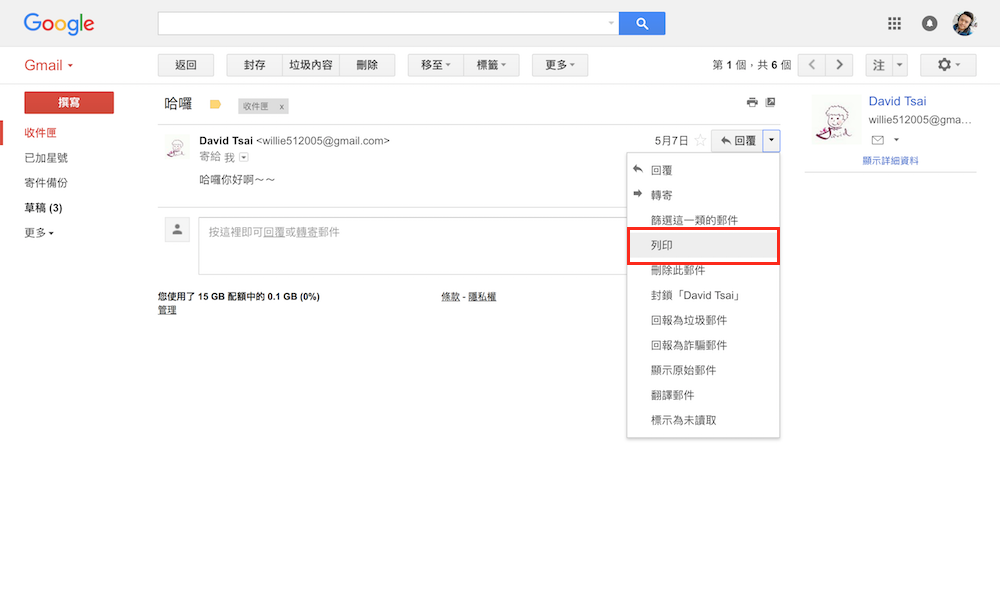Image resolution: width=1000 pixels, height=595 pixels.
Task: Expand the sidebar 更多 list
Action: 39,233
